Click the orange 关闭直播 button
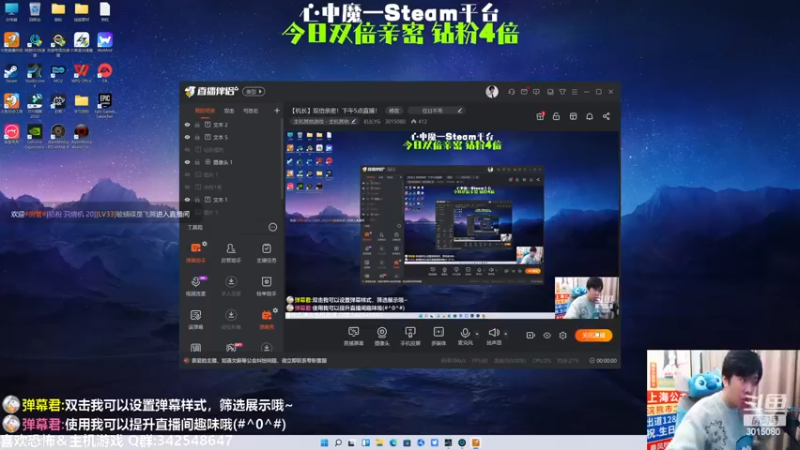 click(593, 335)
